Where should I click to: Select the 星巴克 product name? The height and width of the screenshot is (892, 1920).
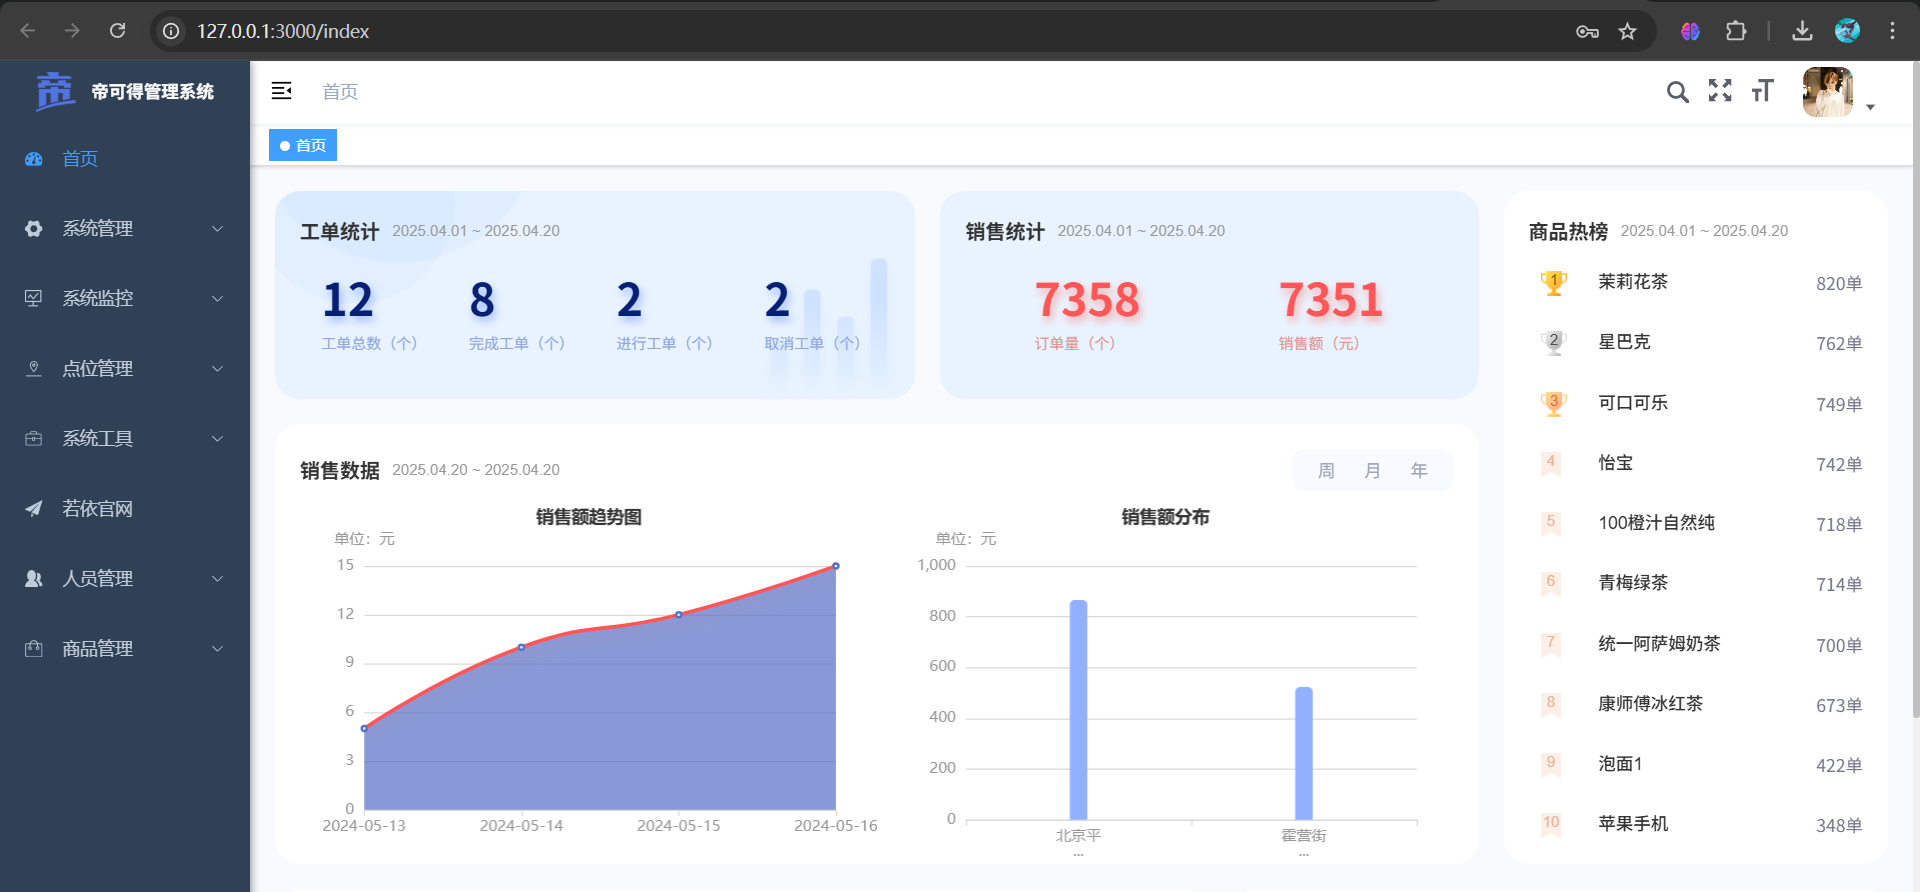coord(1624,342)
